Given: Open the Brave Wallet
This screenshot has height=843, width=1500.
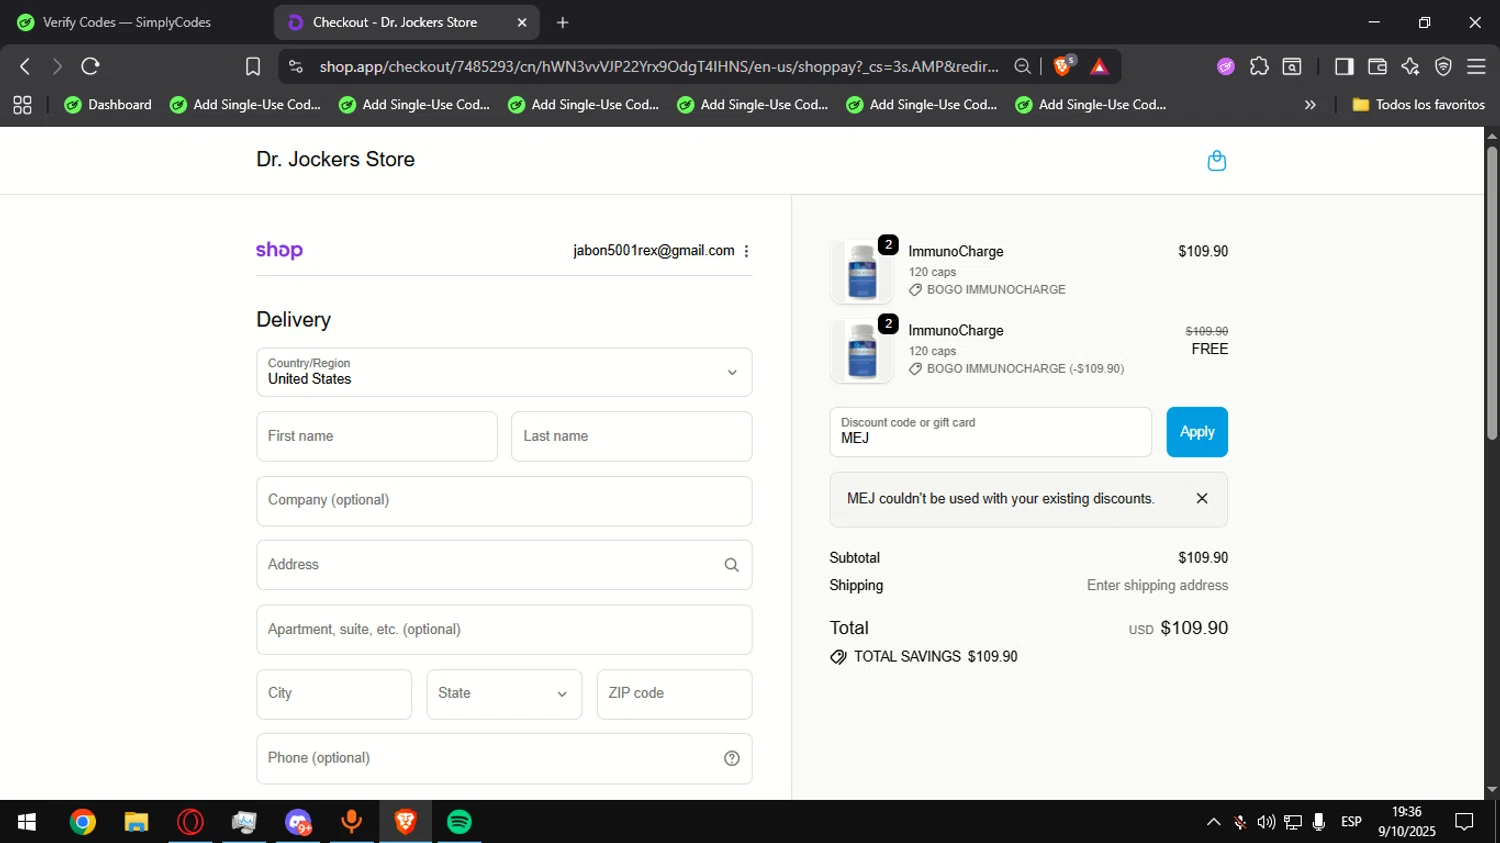Looking at the screenshot, I should tap(1377, 66).
